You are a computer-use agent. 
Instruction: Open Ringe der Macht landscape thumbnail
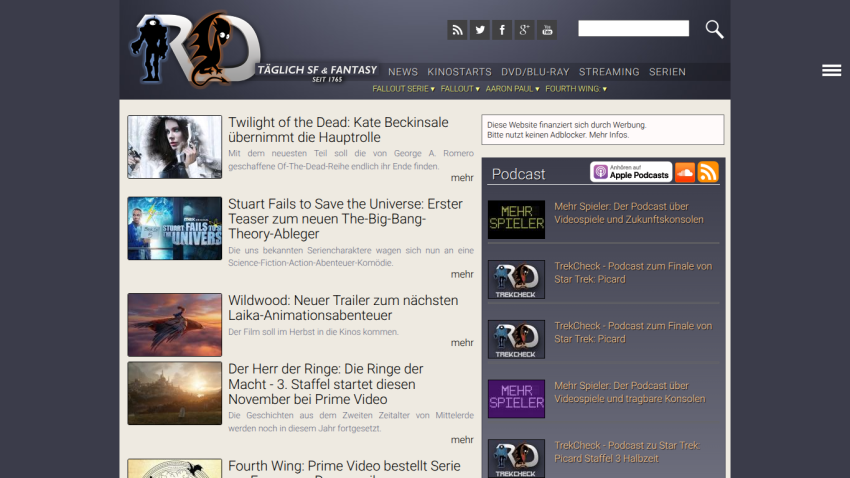tap(175, 393)
